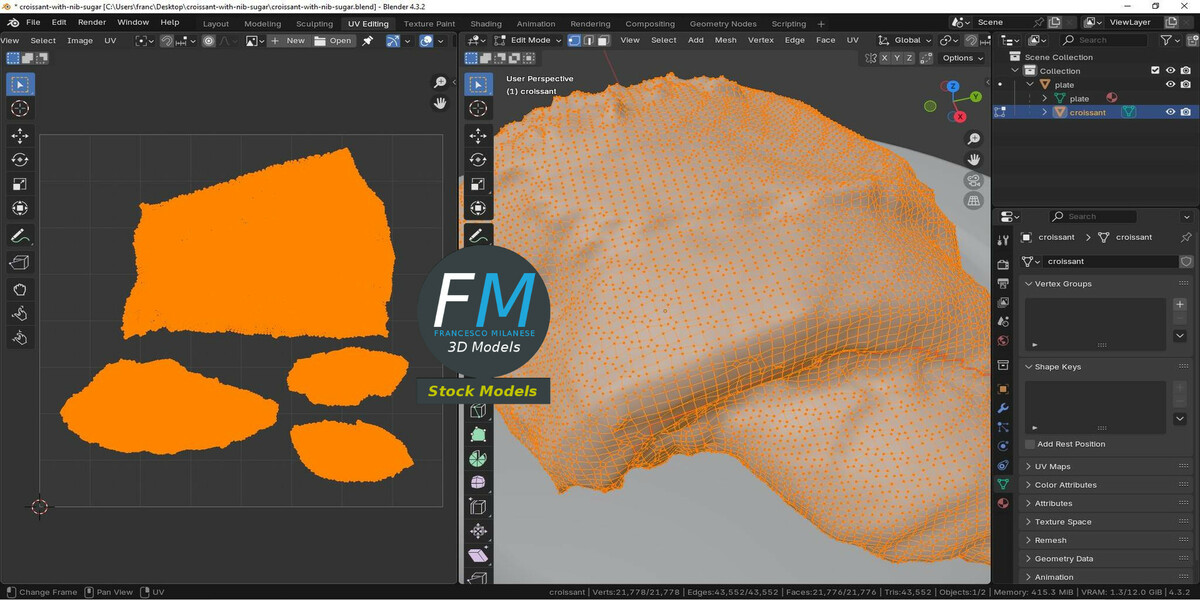The height and width of the screenshot is (600, 1200).
Task: Open the Object Data green triangle tab
Action: pyautogui.click(x=1003, y=484)
